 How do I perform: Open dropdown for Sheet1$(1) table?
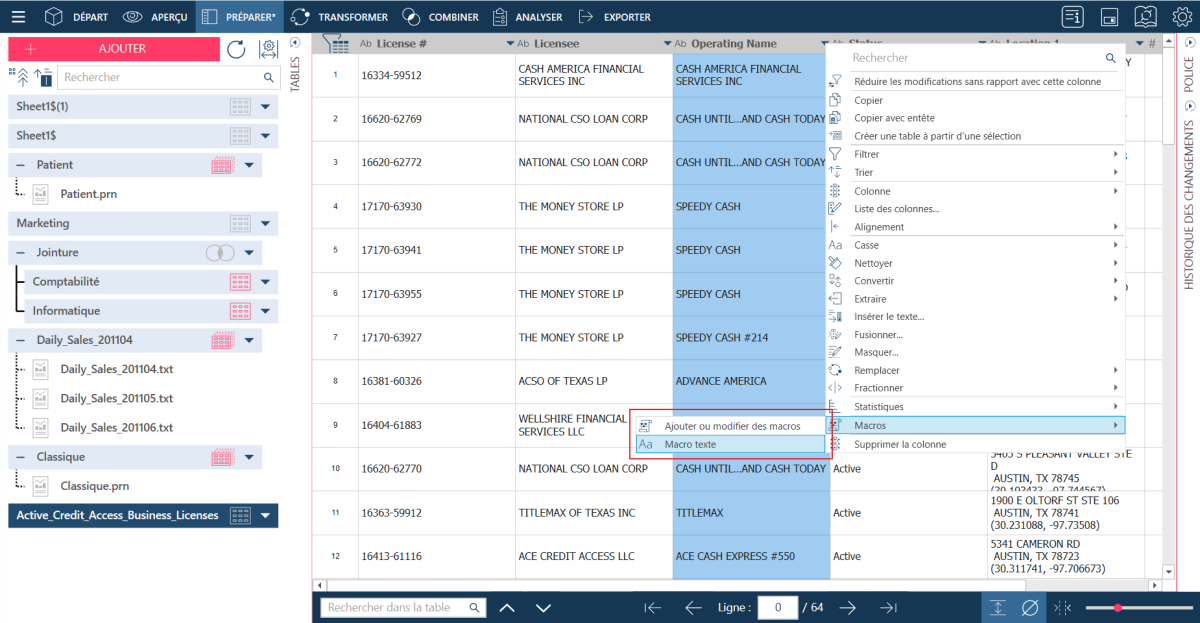pos(265,106)
